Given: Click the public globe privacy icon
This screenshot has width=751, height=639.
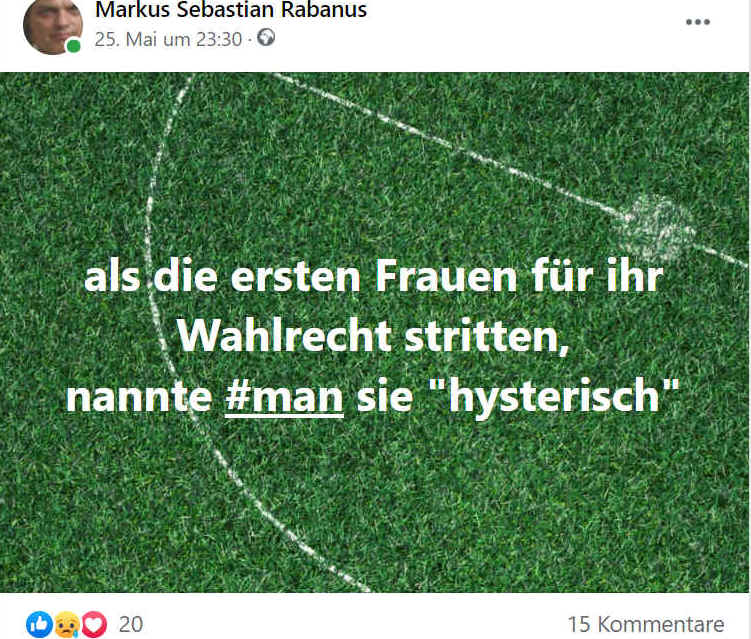Looking at the screenshot, I should 266,37.
